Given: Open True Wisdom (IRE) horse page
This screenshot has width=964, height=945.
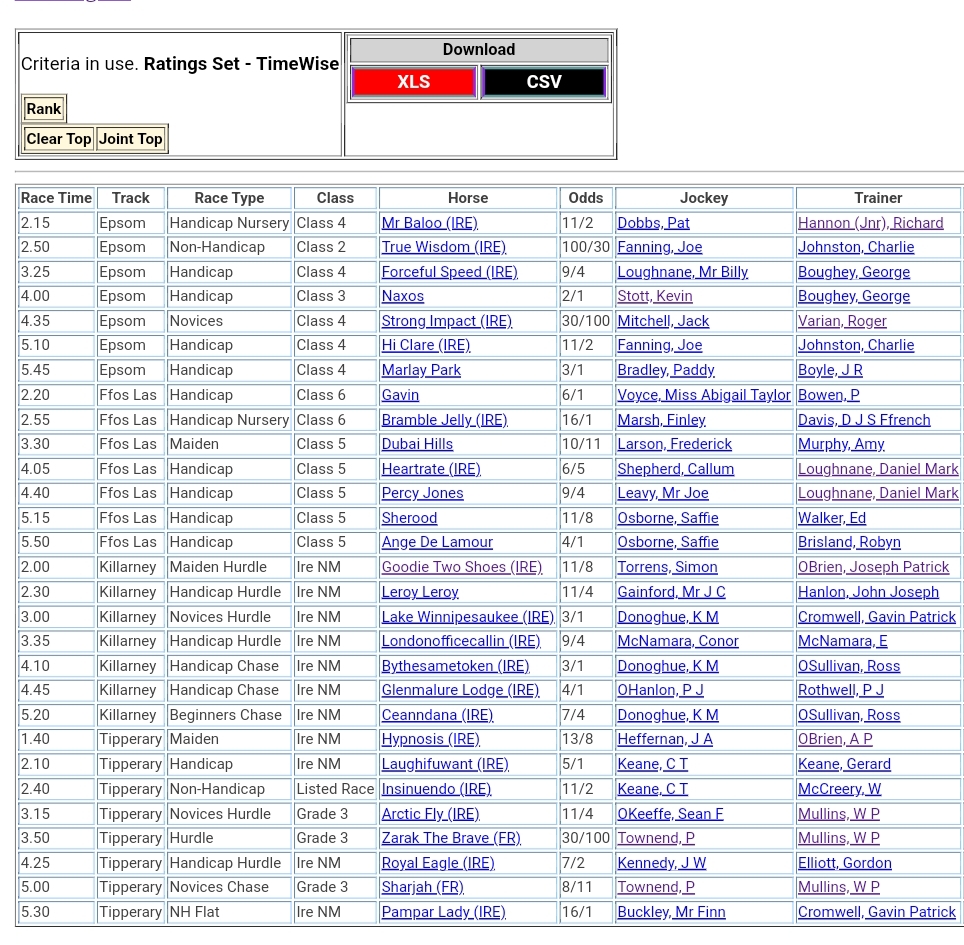Looking at the screenshot, I should 443,247.
